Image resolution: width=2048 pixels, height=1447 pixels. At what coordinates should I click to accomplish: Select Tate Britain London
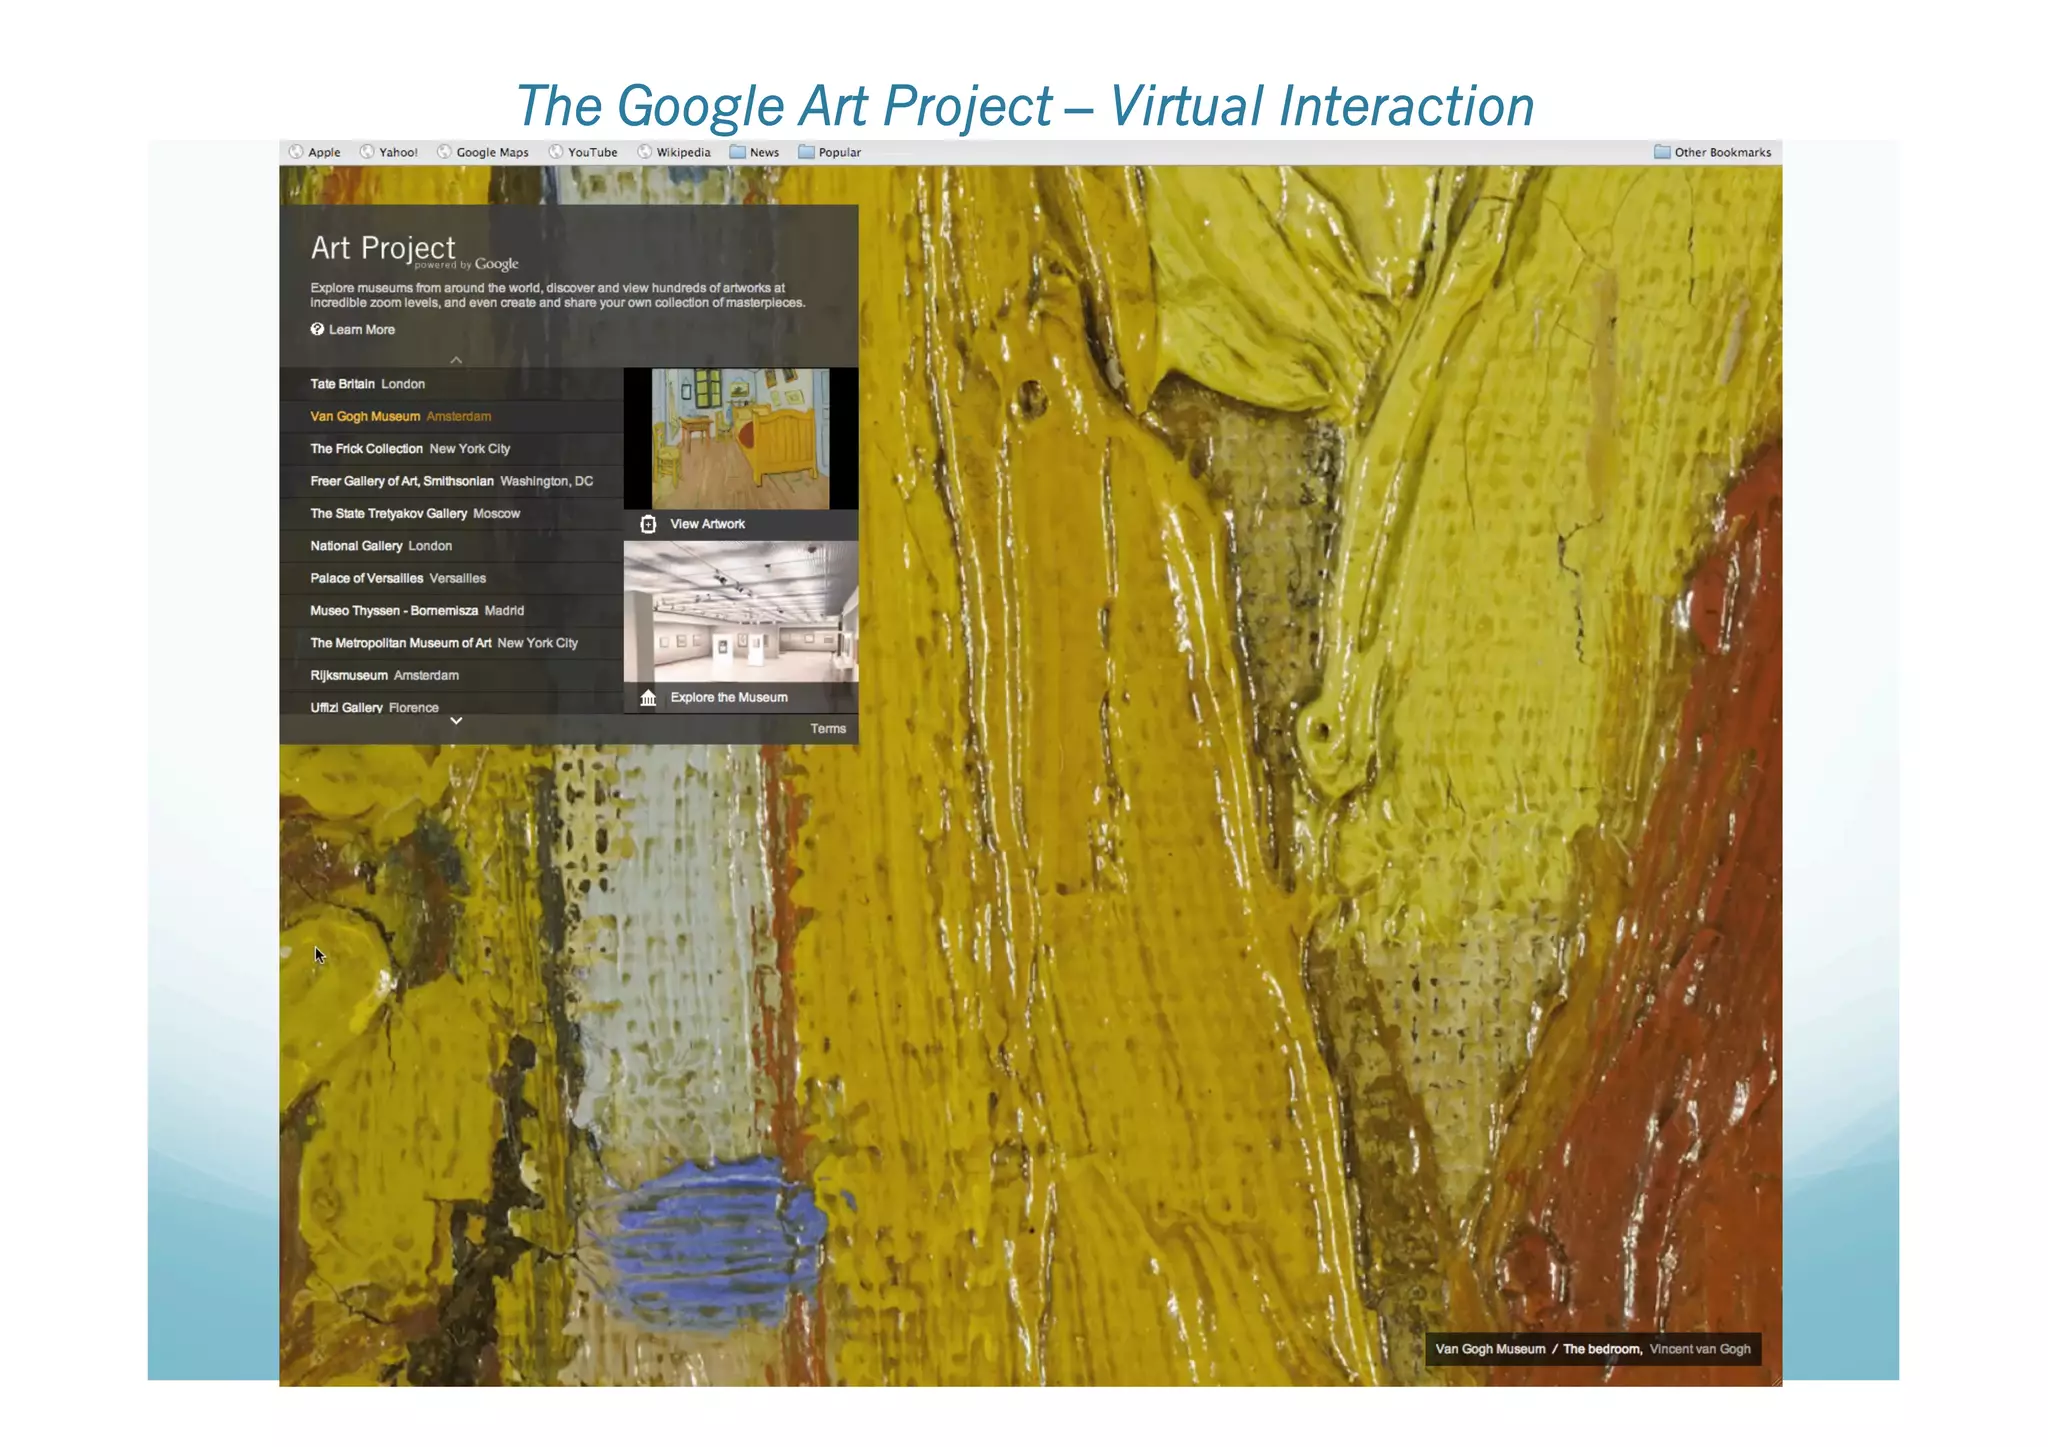452,384
